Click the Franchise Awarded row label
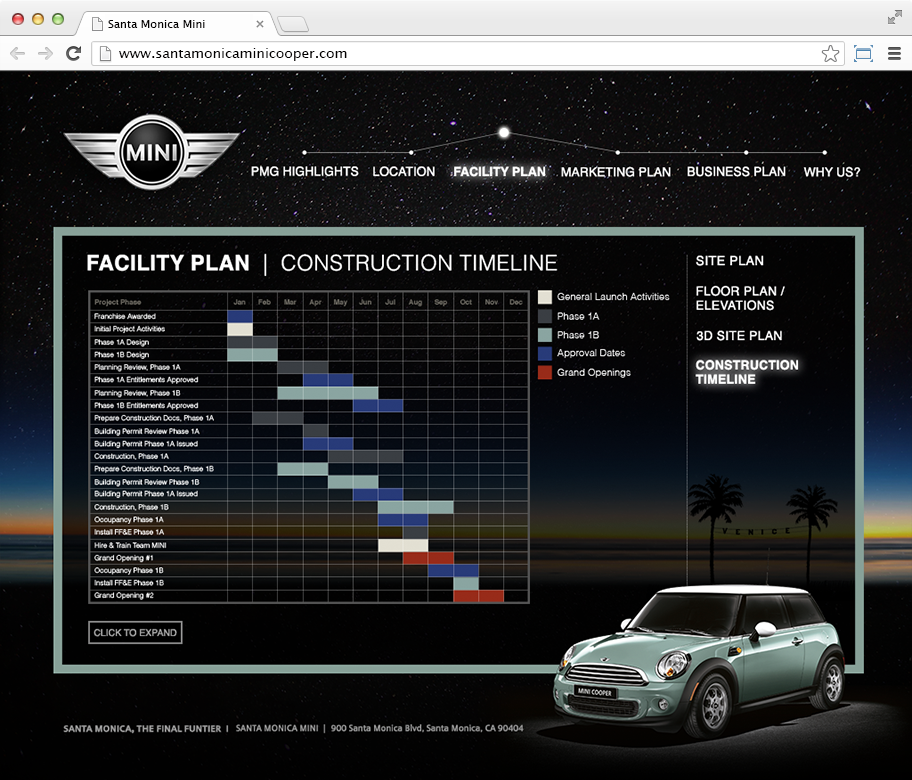Image resolution: width=912 pixels, height=780 pixels. (x=124, y=316)
